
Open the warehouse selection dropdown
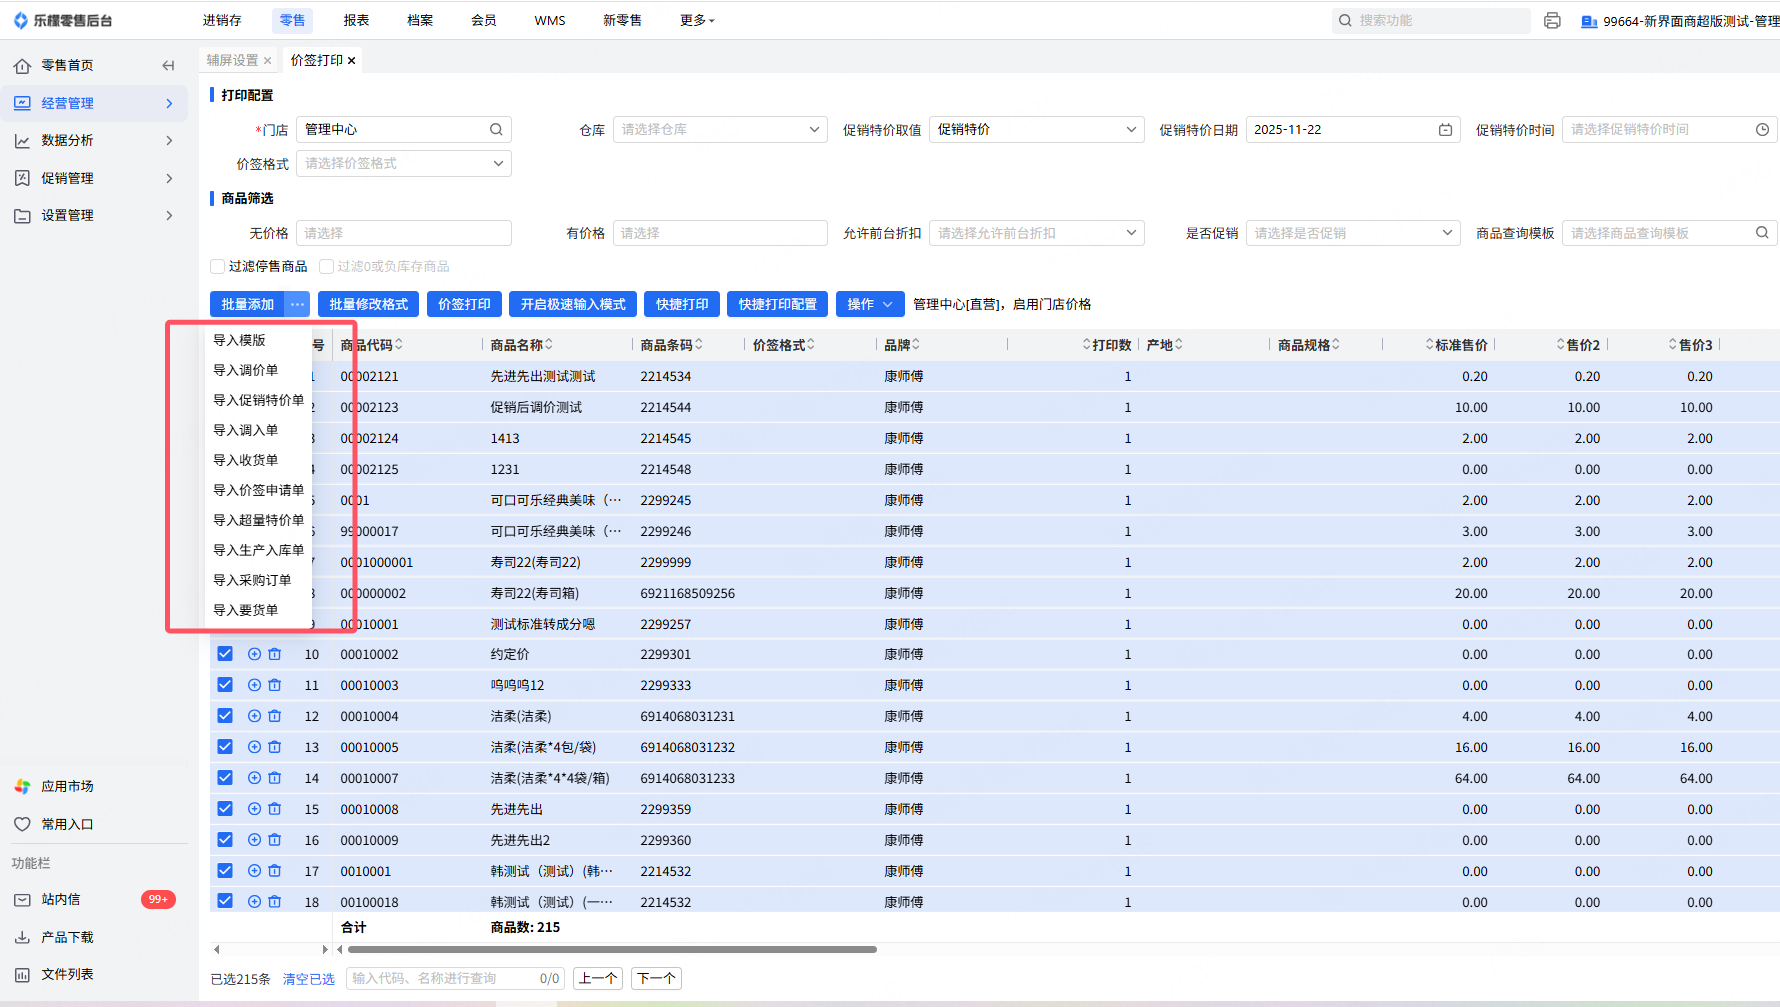point(719,130)
